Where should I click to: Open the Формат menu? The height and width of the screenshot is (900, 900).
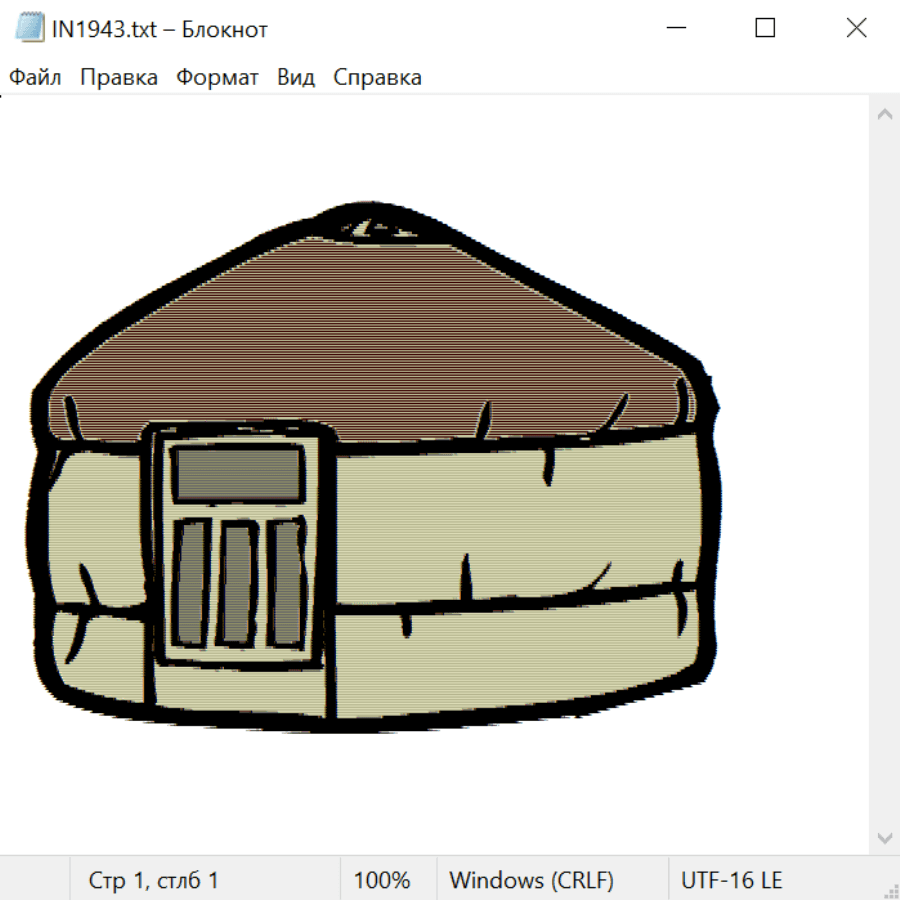point(217,78)
